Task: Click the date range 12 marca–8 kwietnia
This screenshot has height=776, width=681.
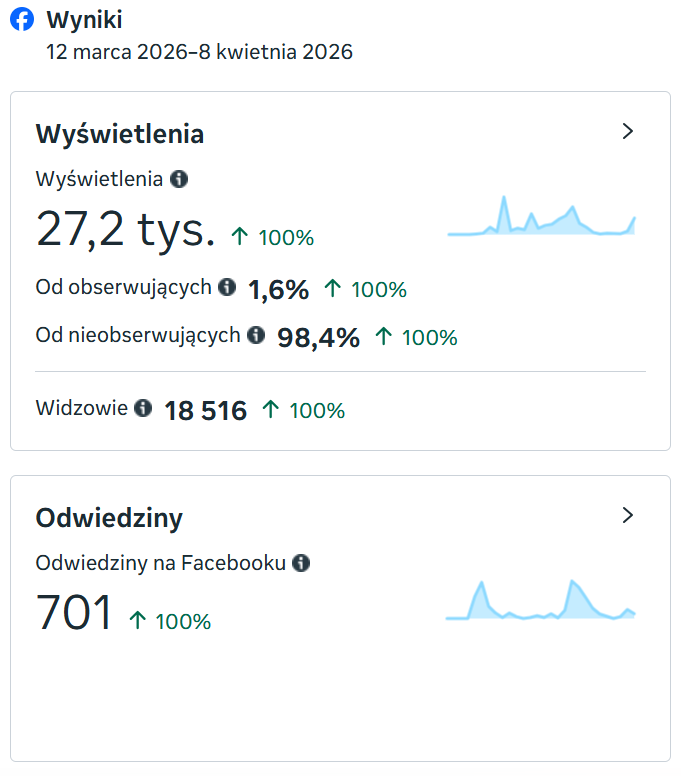Action: point(199,52)
